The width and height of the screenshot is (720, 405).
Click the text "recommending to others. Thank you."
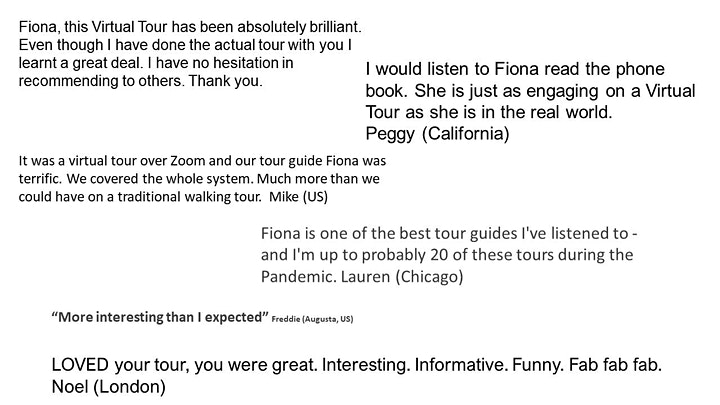click(141, 81)
